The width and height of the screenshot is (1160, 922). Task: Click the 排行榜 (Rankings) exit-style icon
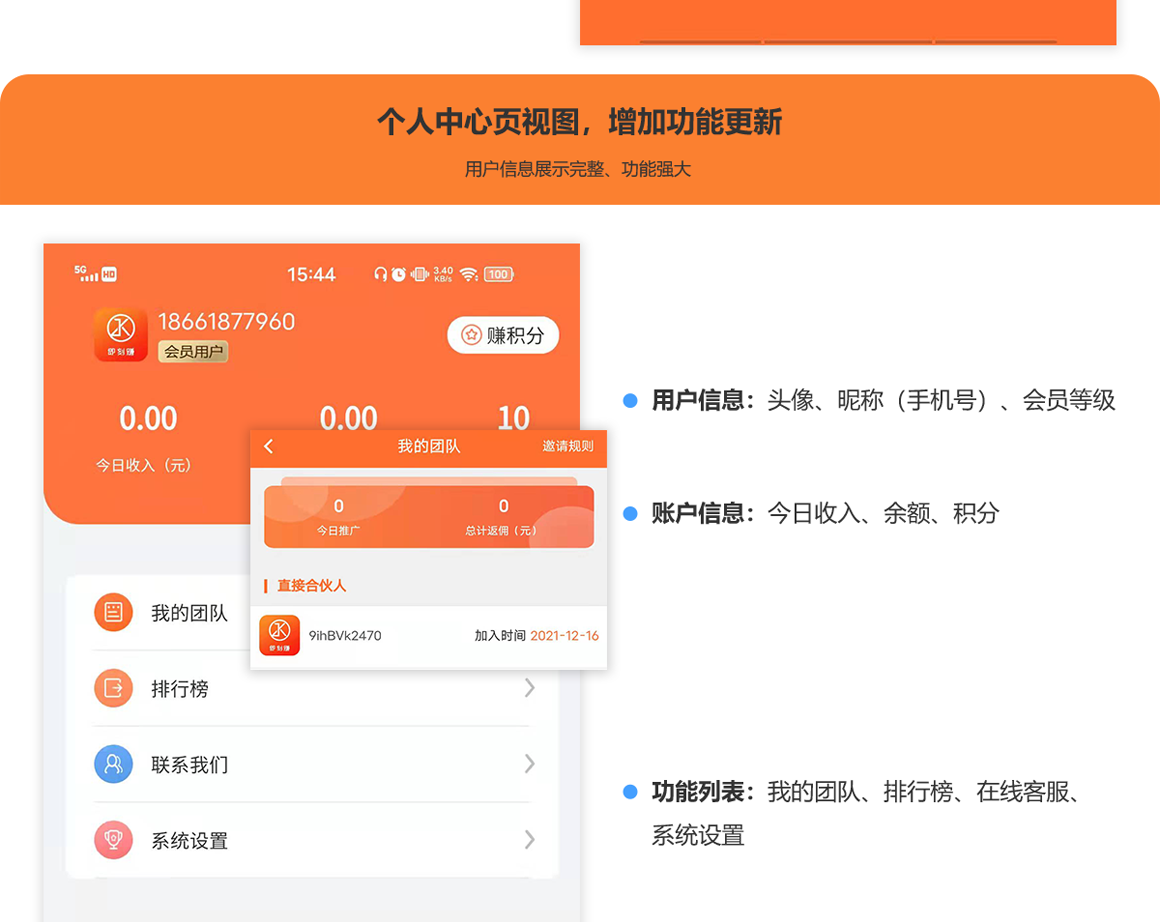coord(113,688)
